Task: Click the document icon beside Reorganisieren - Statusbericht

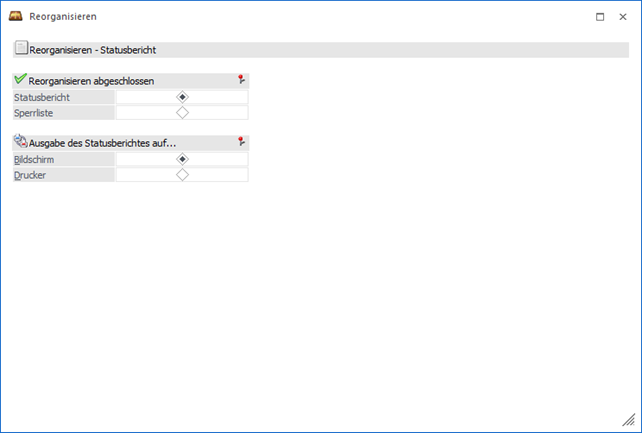Action: point(21,49)
